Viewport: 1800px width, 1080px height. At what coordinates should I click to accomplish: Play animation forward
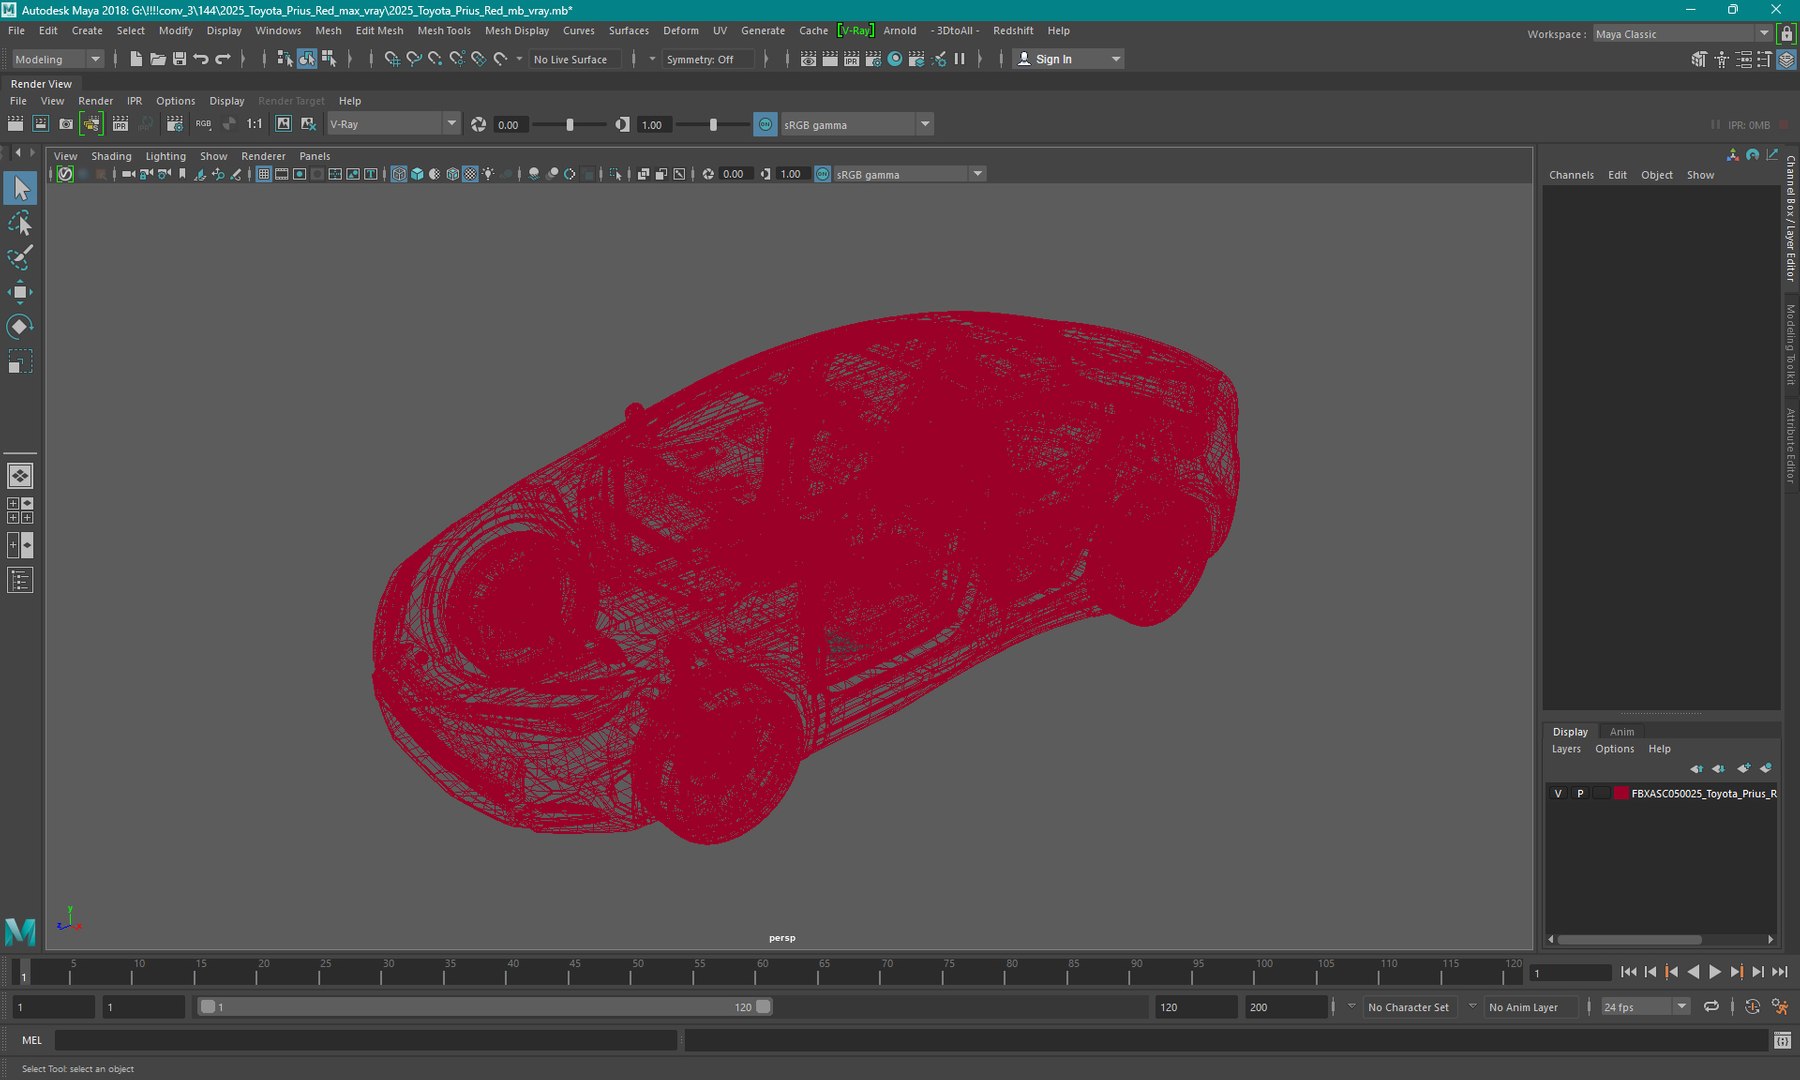(x=1715, y=972)
